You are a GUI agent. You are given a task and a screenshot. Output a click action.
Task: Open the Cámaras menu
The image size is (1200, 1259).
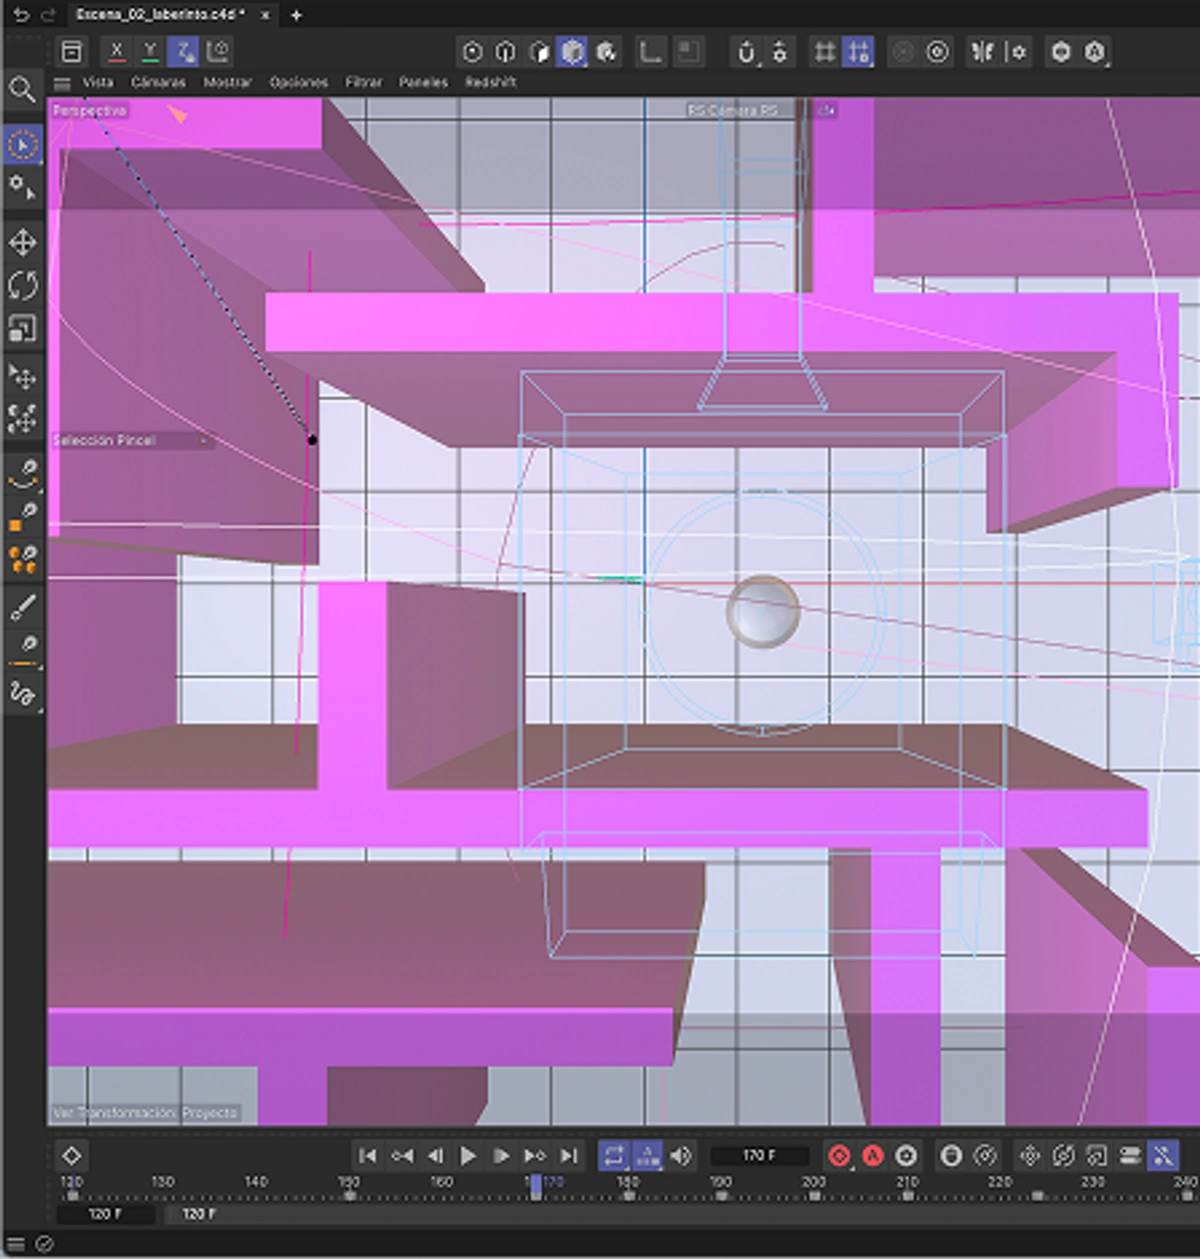click(x=160, y=82)
